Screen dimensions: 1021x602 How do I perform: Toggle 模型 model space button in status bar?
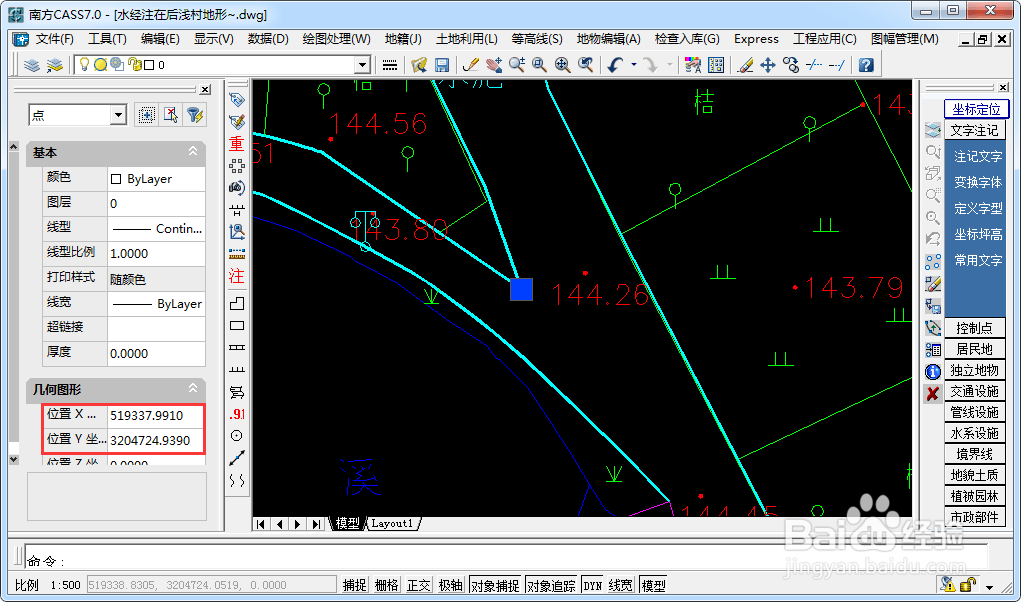653,585
